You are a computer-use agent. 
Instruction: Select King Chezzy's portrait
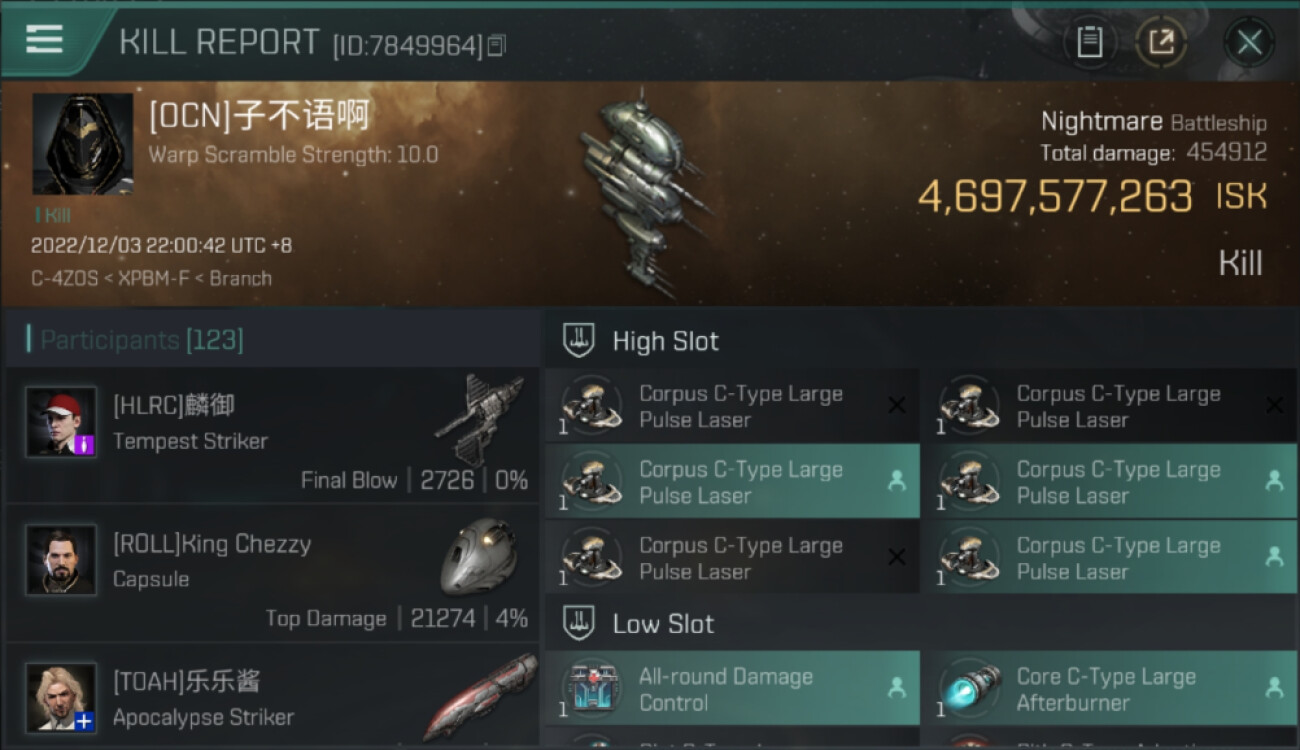[x=61, y=560]
